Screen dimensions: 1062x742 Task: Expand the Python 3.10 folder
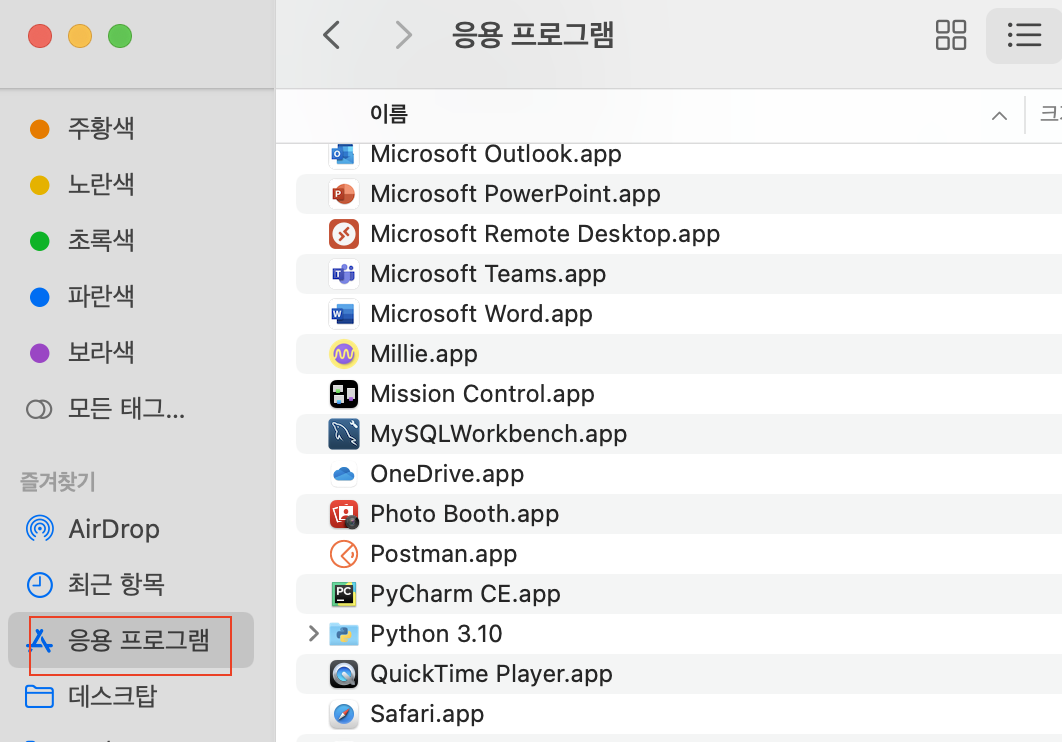point(313,634)
